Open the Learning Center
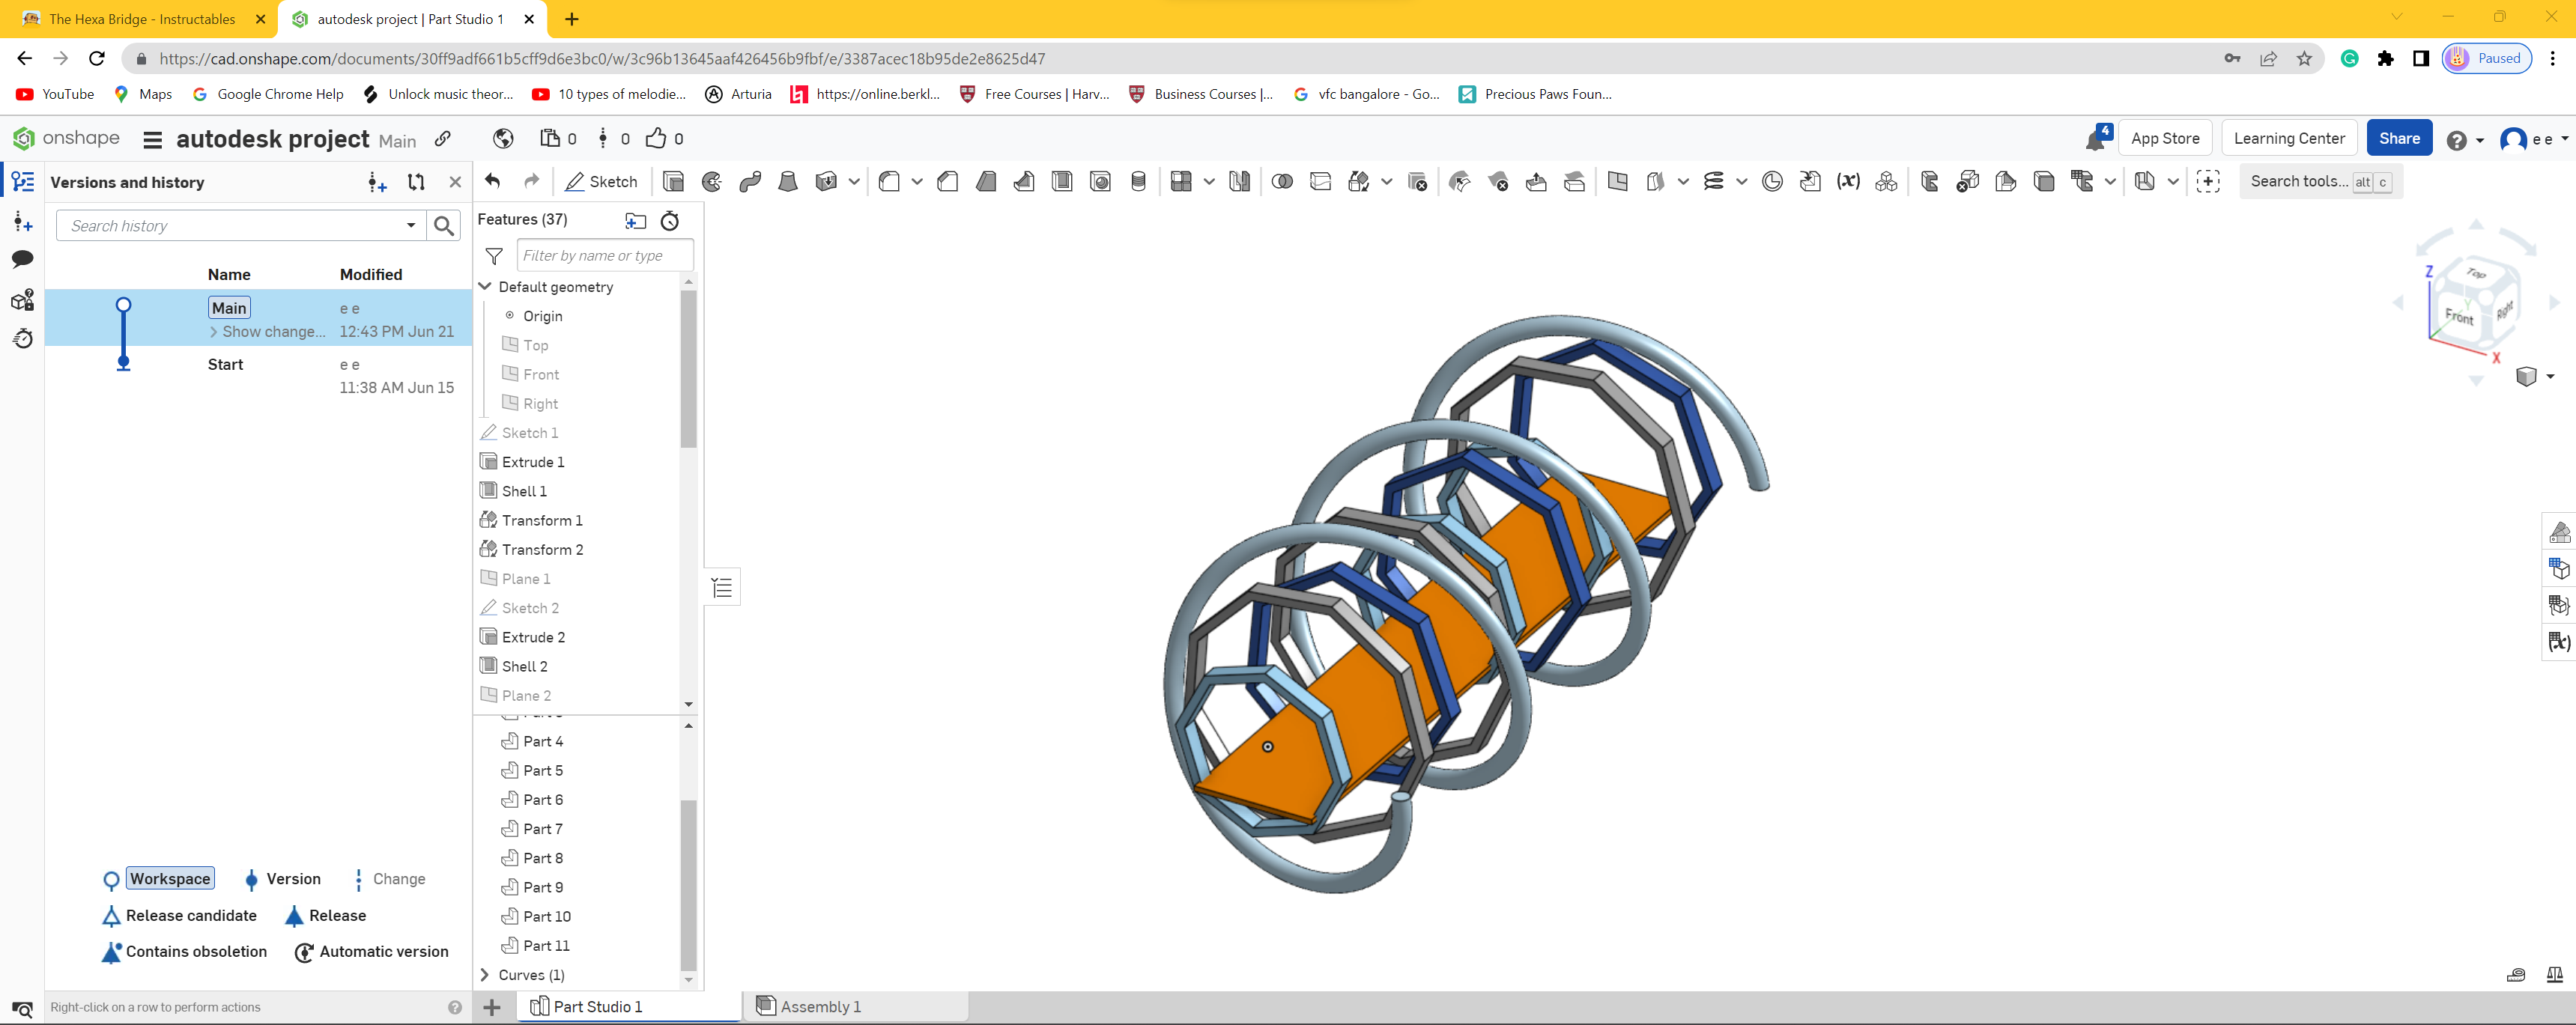2576x1025 pixels. coord(2290,137)
